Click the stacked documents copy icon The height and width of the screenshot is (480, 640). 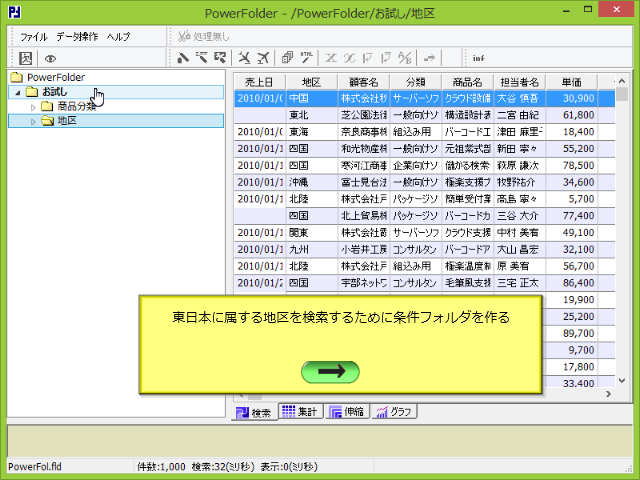[287, 58]
